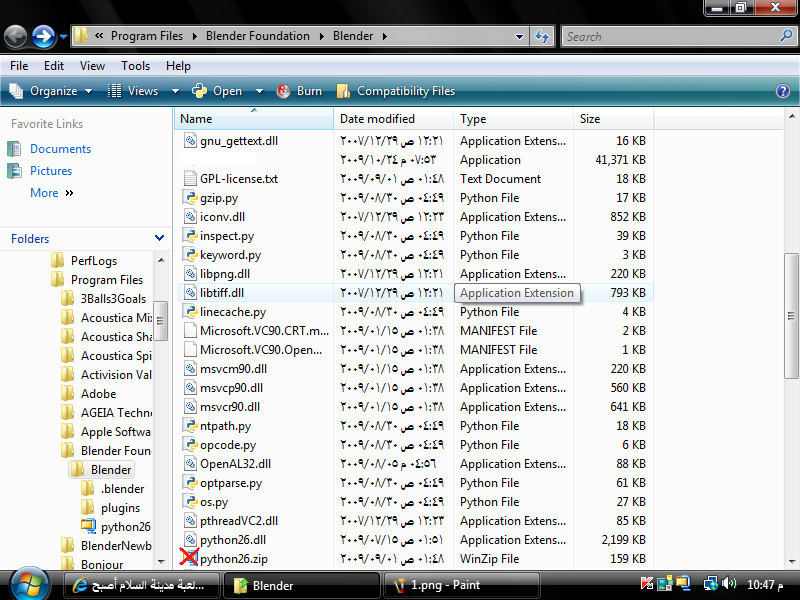
Task: Open the Tools menu
Action: pyautogui.click(x=135, y=66)
